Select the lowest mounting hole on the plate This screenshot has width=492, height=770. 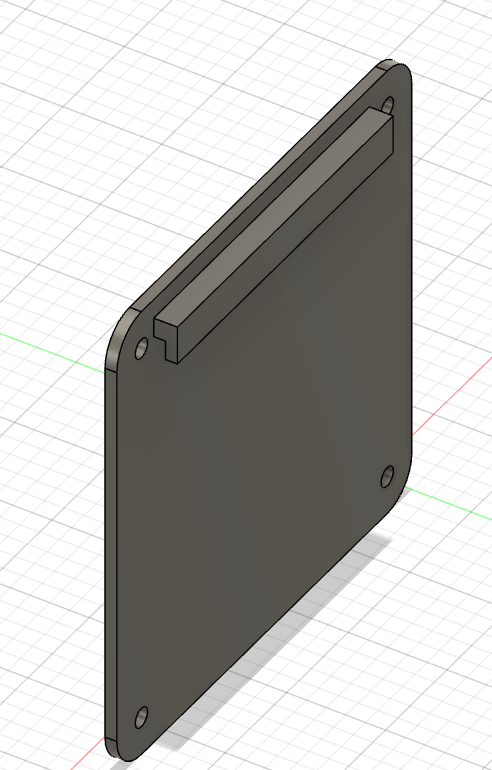click(x=141, y=717)
